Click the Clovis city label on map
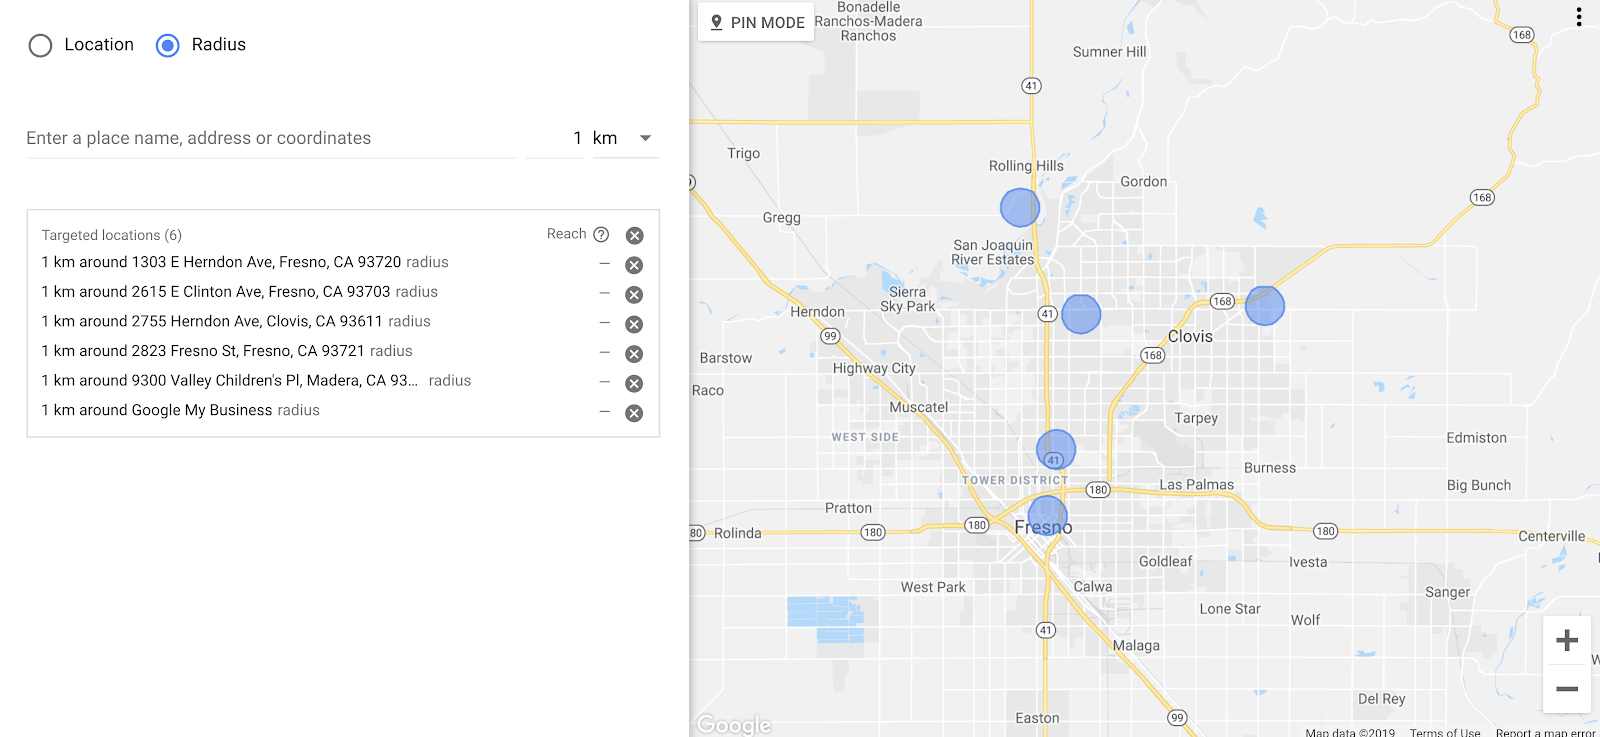This screenshot has height=737, width=1600. pyautogui.click(x=1190, y=336)
